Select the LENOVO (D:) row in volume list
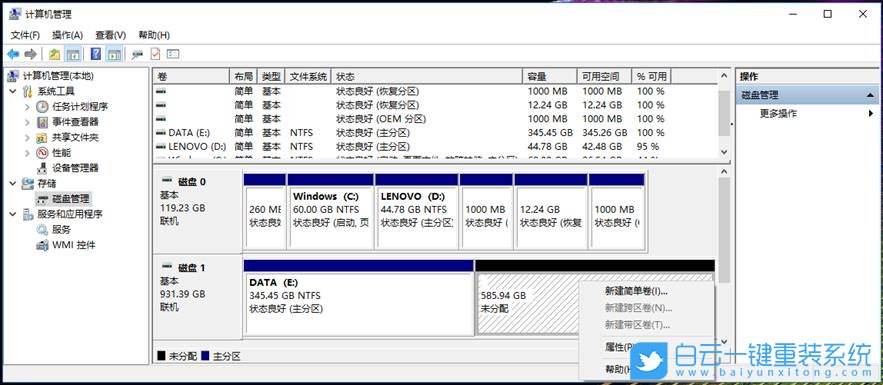 coord(413,146)
